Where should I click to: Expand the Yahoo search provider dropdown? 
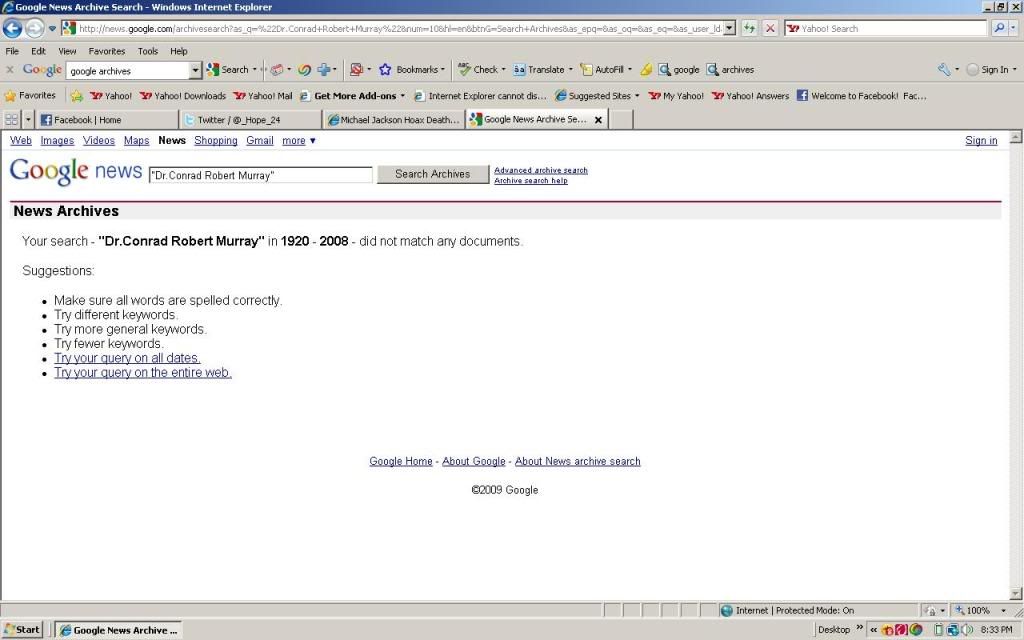click(x=1013, y=28)
